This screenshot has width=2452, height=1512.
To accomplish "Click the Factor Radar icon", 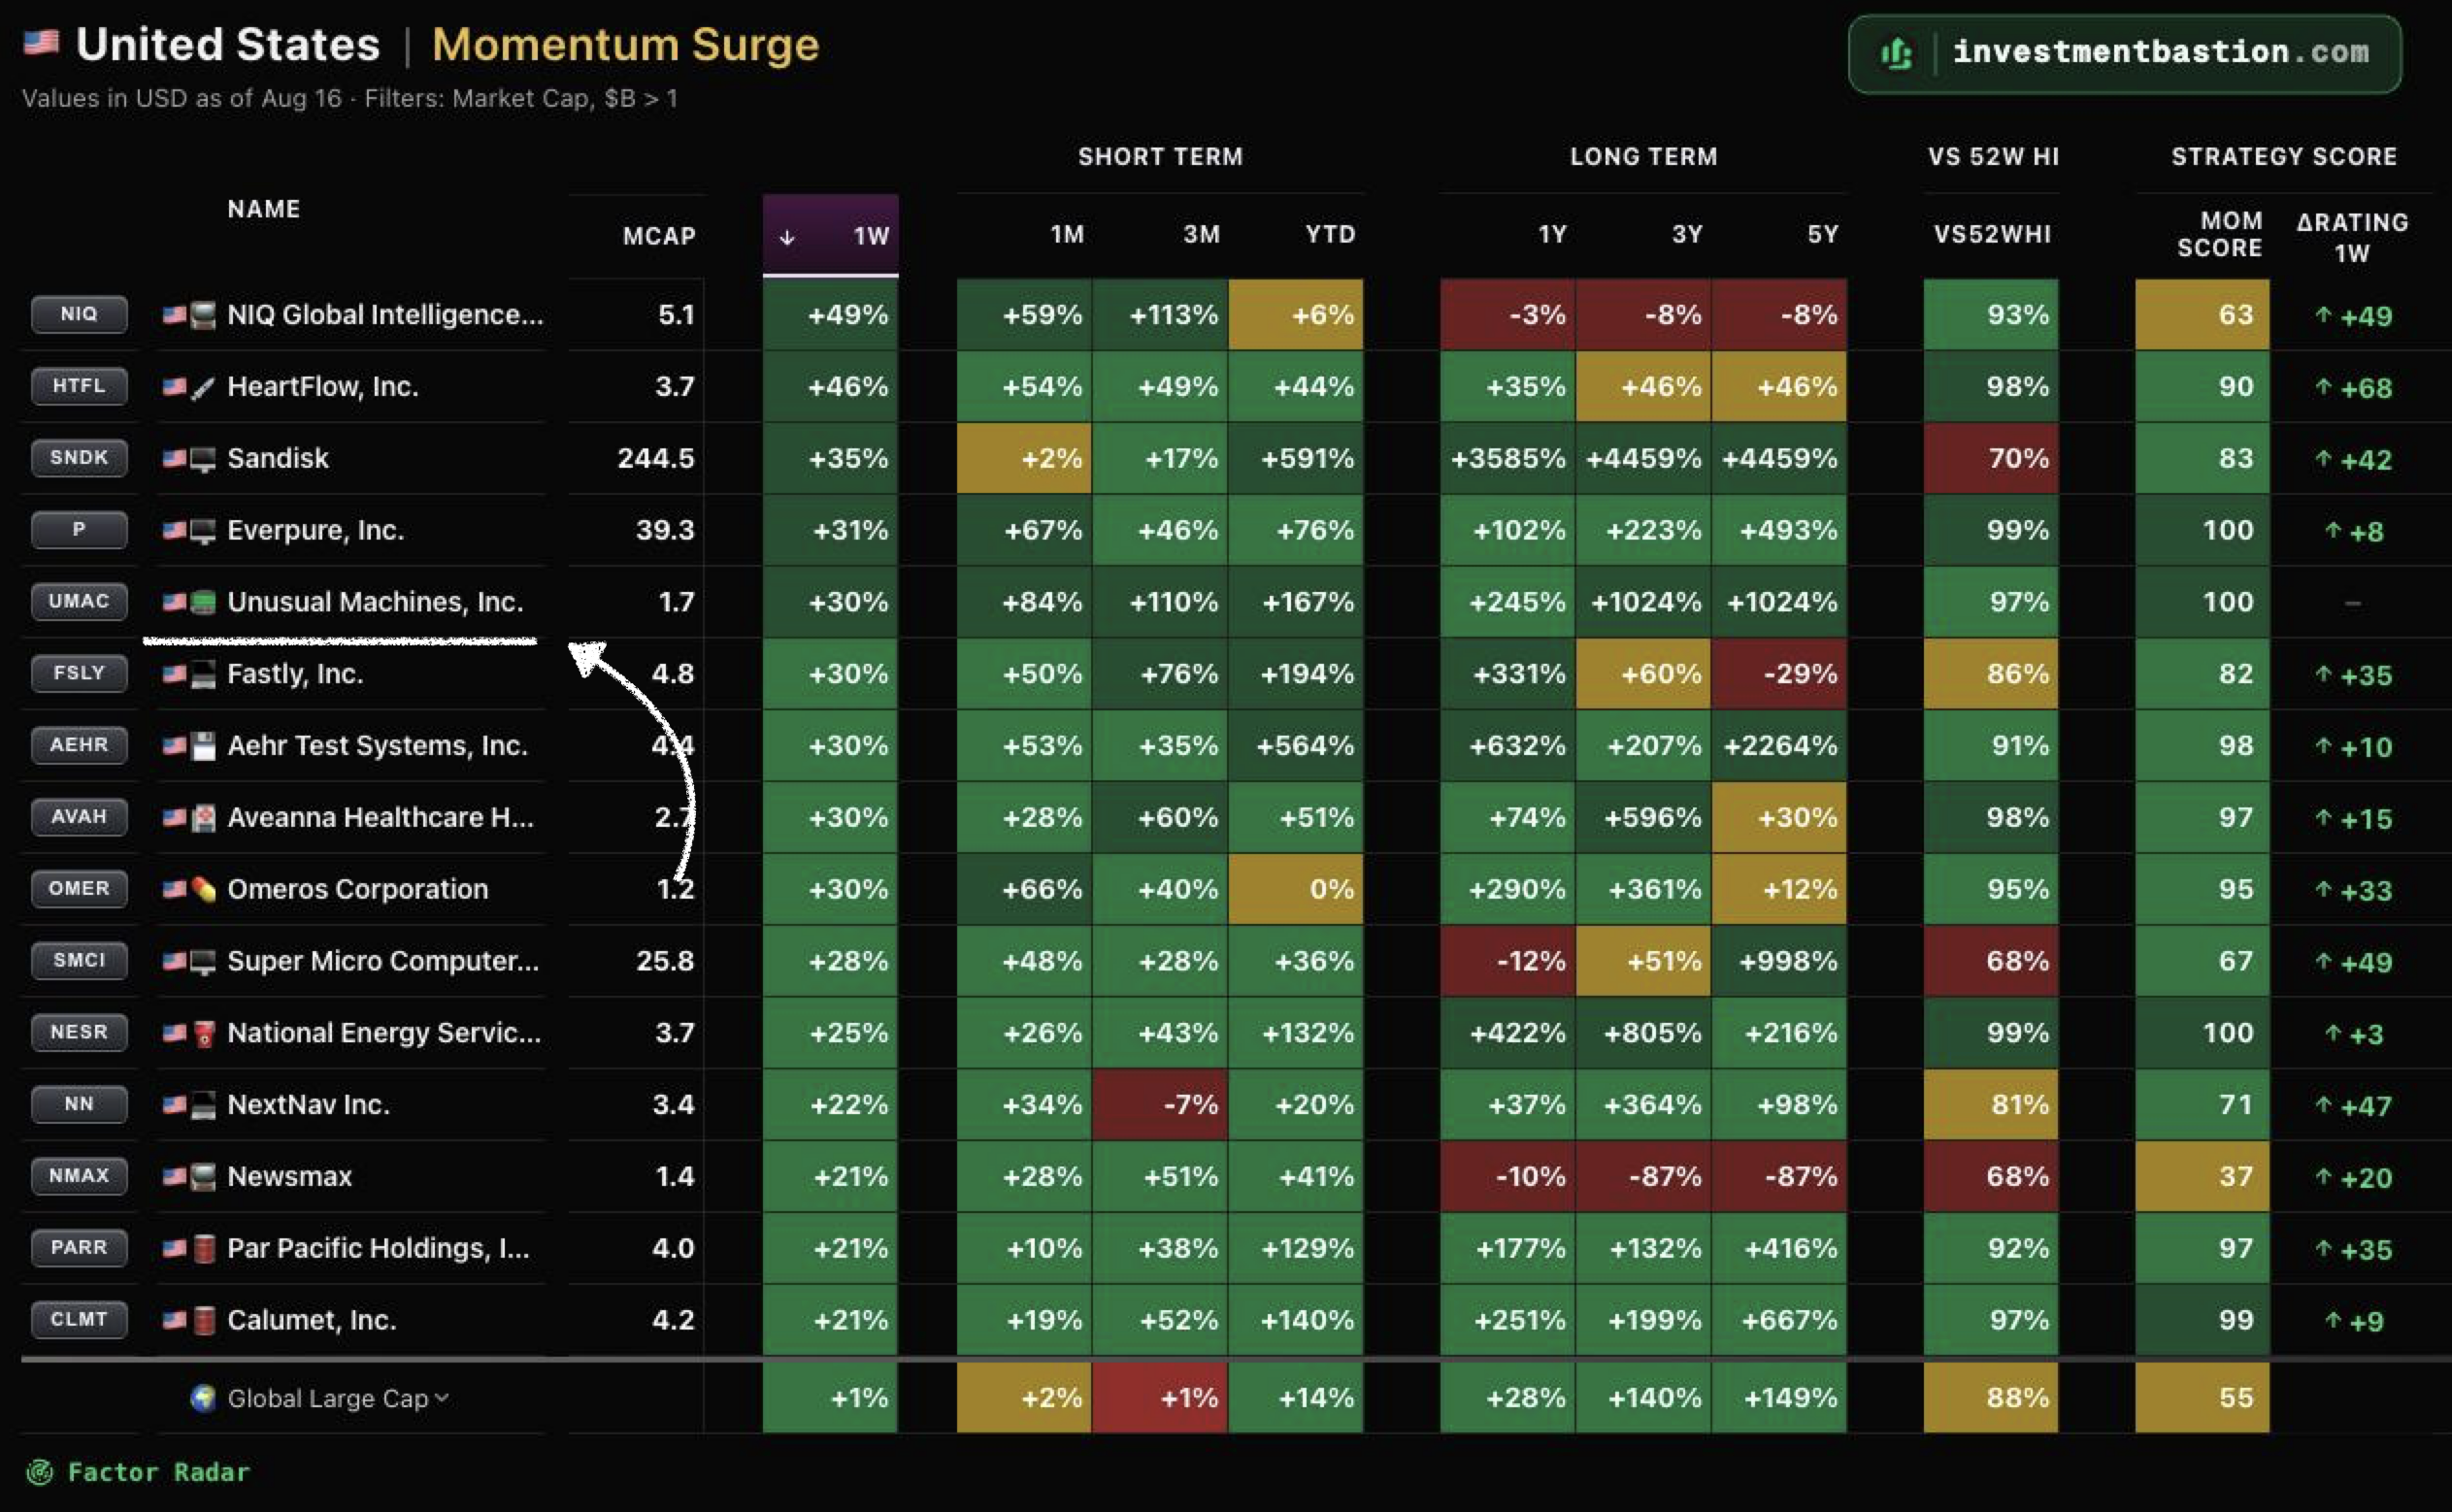I will (x=39, y=1471).
